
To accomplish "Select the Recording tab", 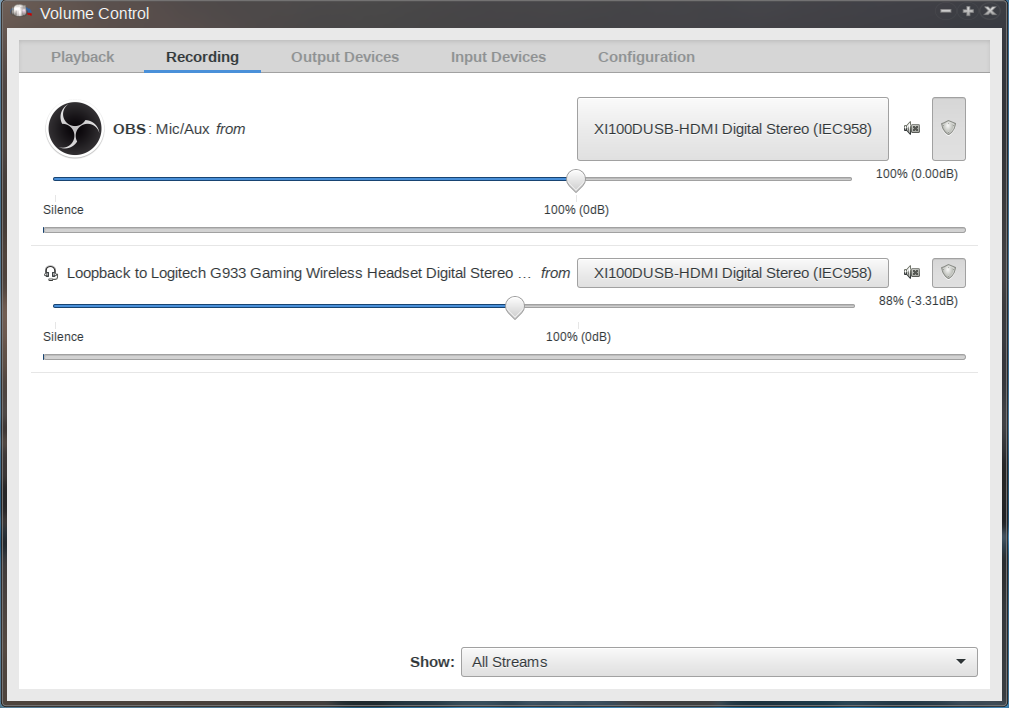I will pos(202,57).
